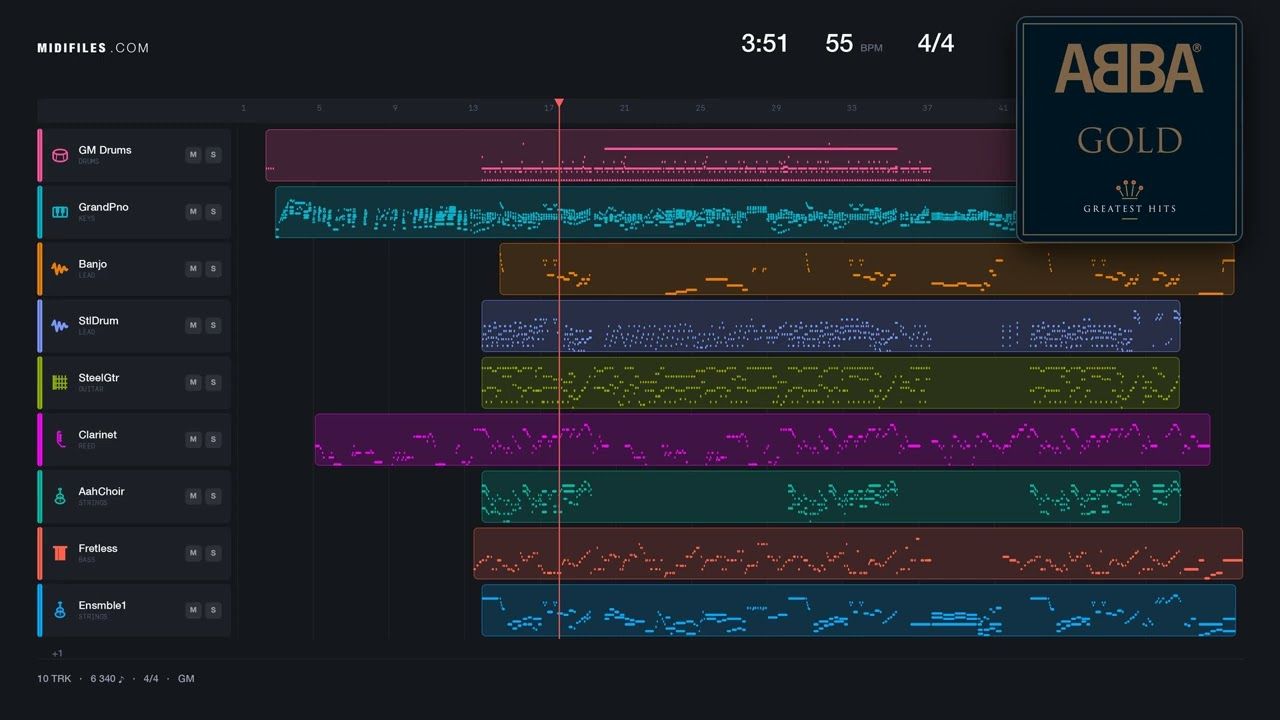Viewport: 1280px width, 720px height.
Task: Click the large 4/4 time signature beside BPM
Action: 936,43
